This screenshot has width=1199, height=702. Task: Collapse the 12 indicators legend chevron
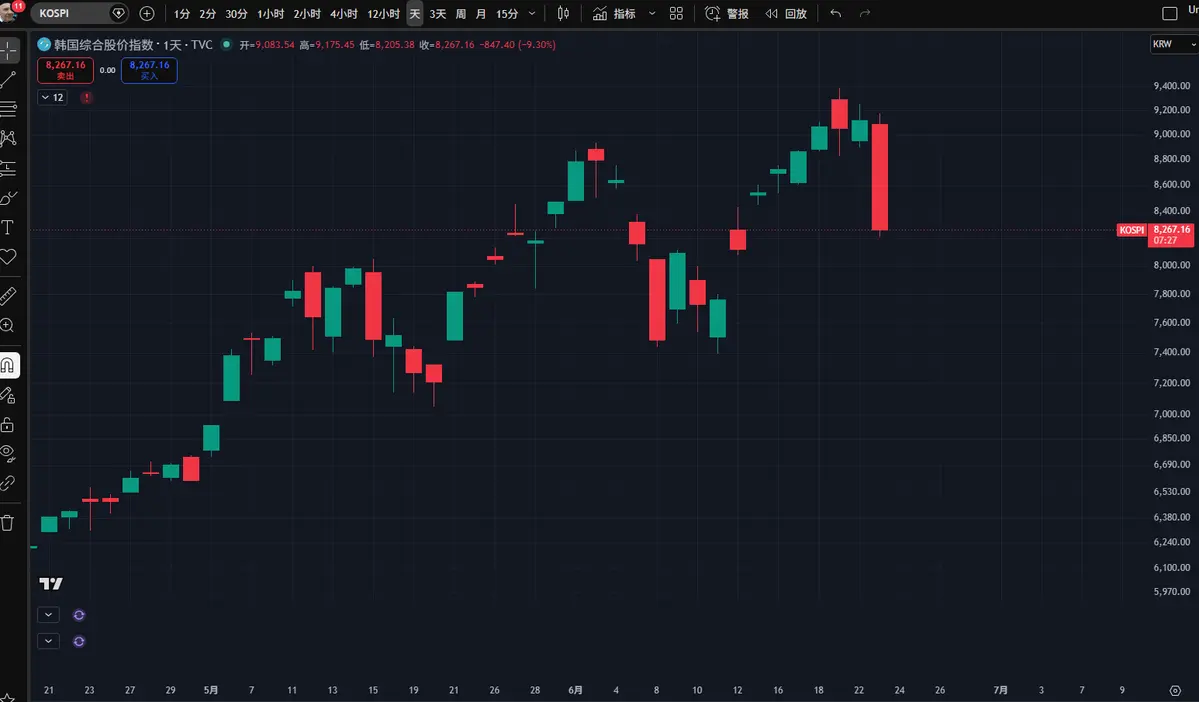(x=53, y=97)
